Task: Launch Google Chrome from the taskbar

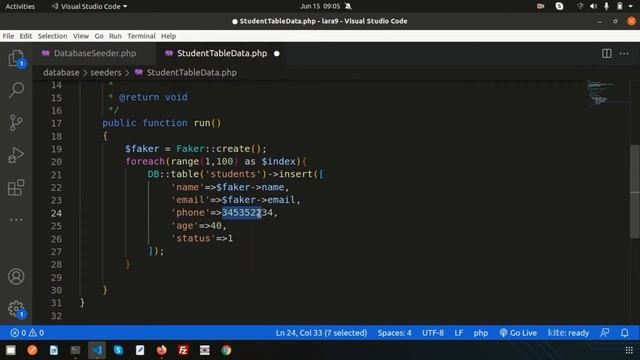Action: [226, 350]
